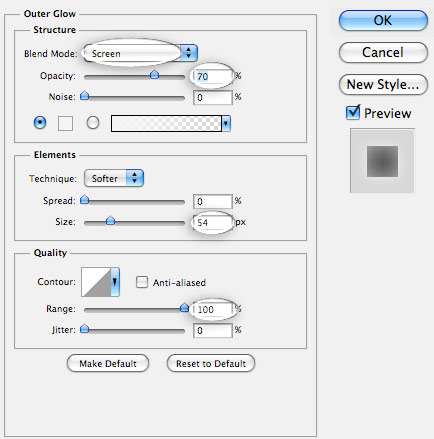Click Reset to Default button
The width and height of the screenshot is (434, 439).
click(211, 363)
